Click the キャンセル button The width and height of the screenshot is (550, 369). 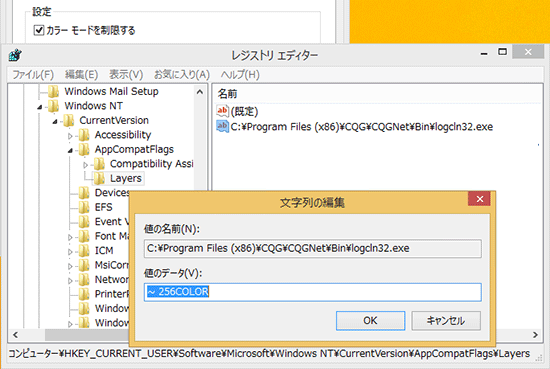coord(446,321)
